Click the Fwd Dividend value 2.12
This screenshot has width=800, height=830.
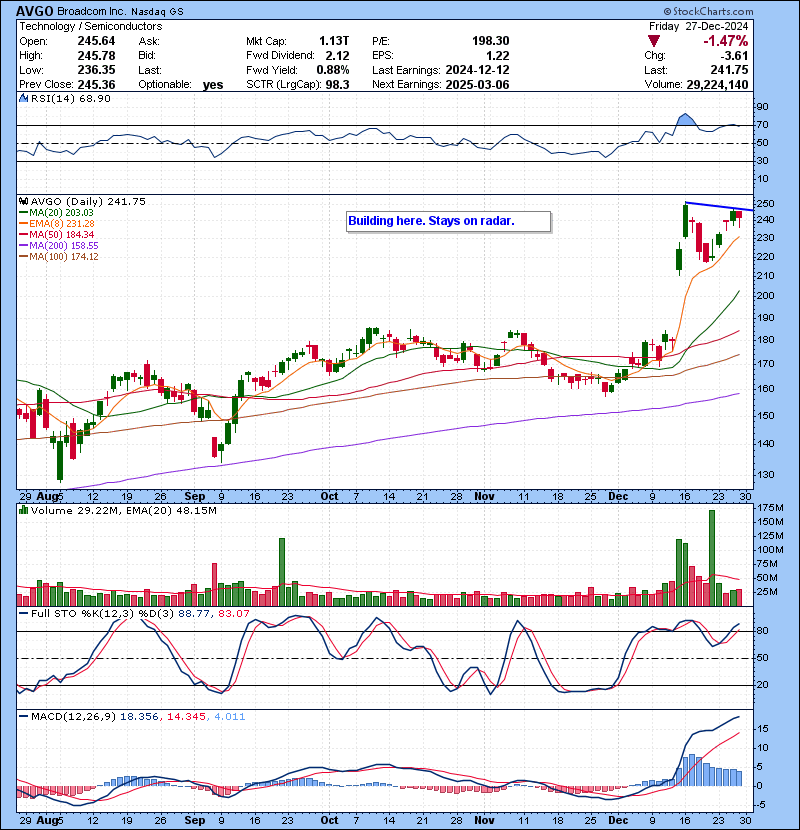[x=337, y=56]
